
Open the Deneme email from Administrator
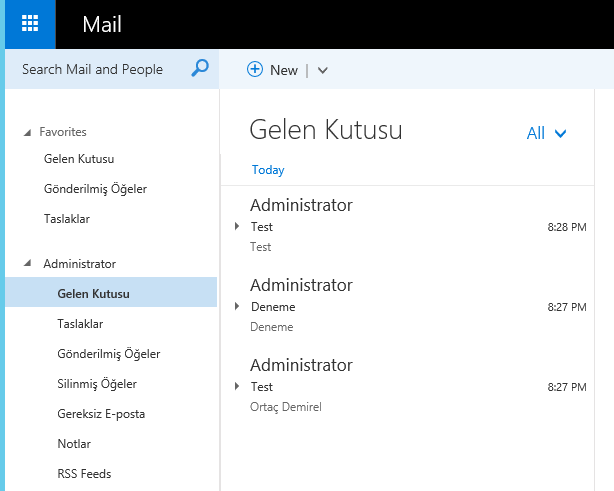pos(400,306)
